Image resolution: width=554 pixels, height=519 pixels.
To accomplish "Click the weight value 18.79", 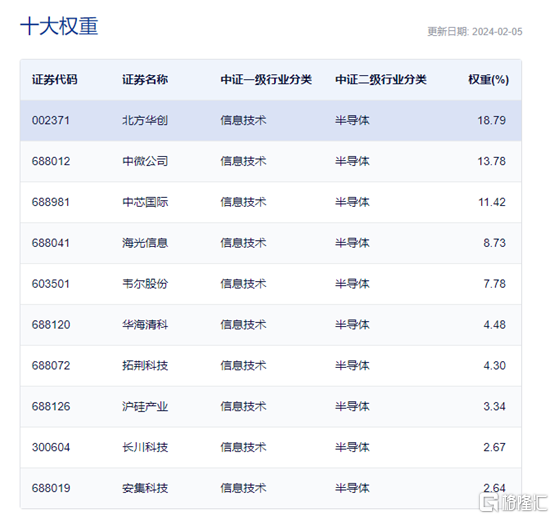I will 491,120.
